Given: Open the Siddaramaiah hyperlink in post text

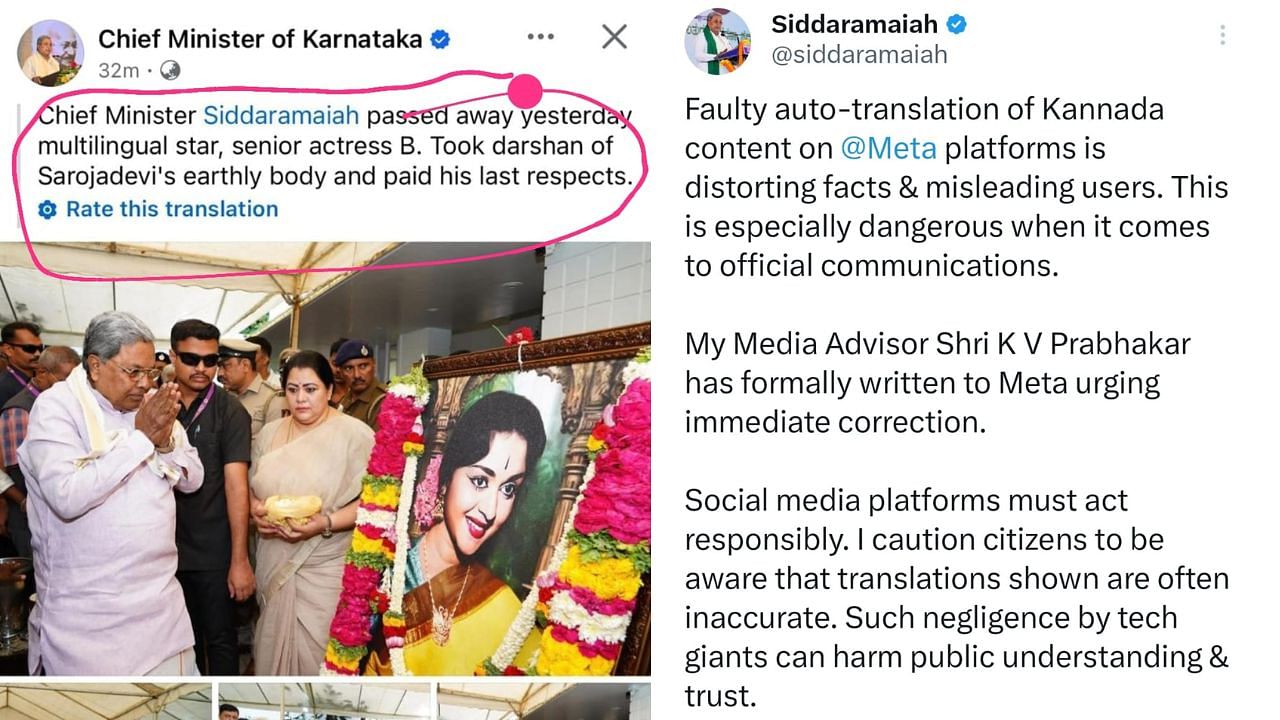Looking at the screenshot, I should click(x=281, y=116).
